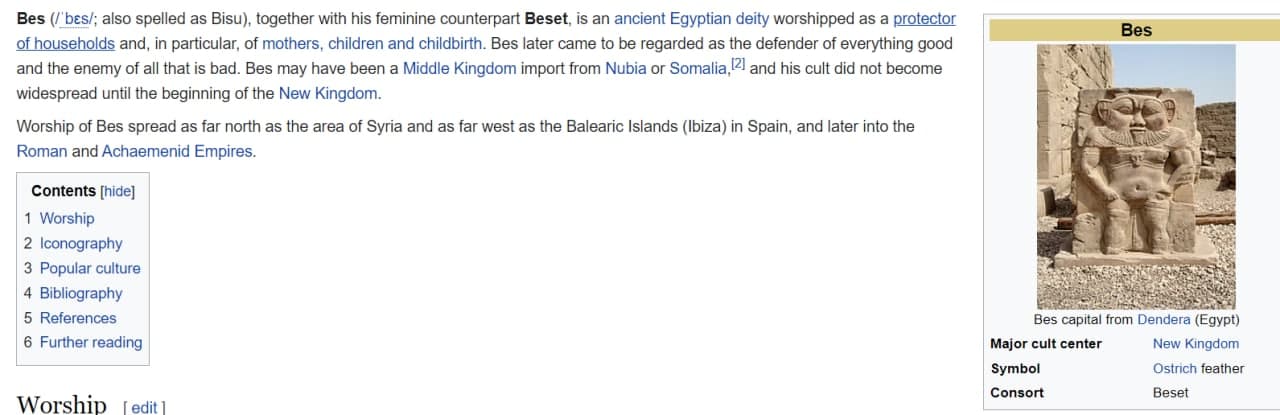Viewport: 1280px width, 415px height.
Task: Open the New Kingdom link in intro paragraph
Action: [328, 94]
